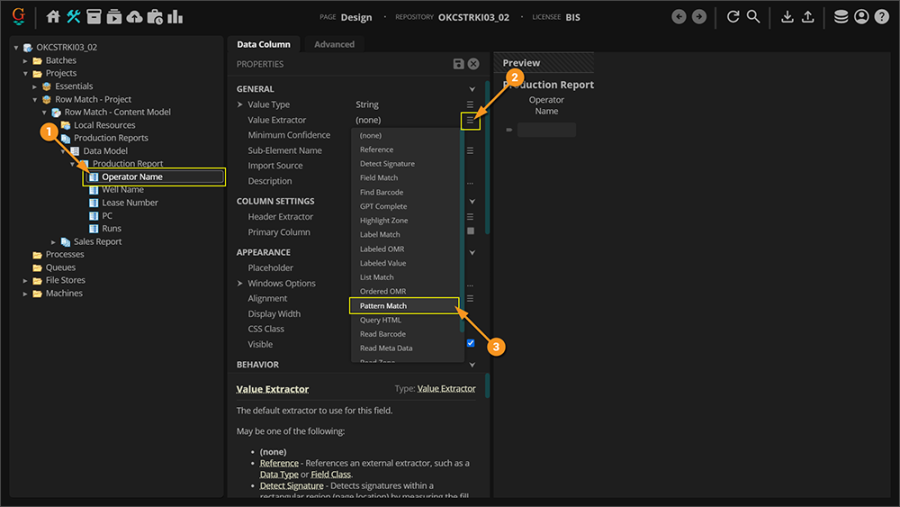Click the Value Extractor type link
900x507 pixels.
tap(446, 388)
